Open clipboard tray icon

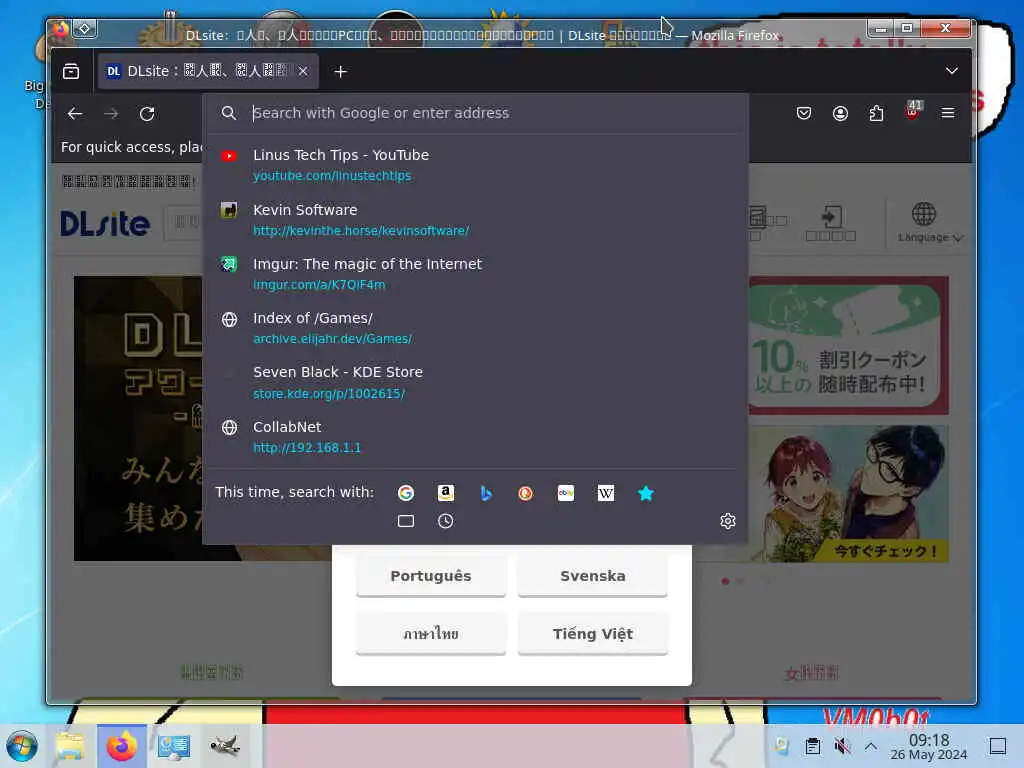coord(812,746)
